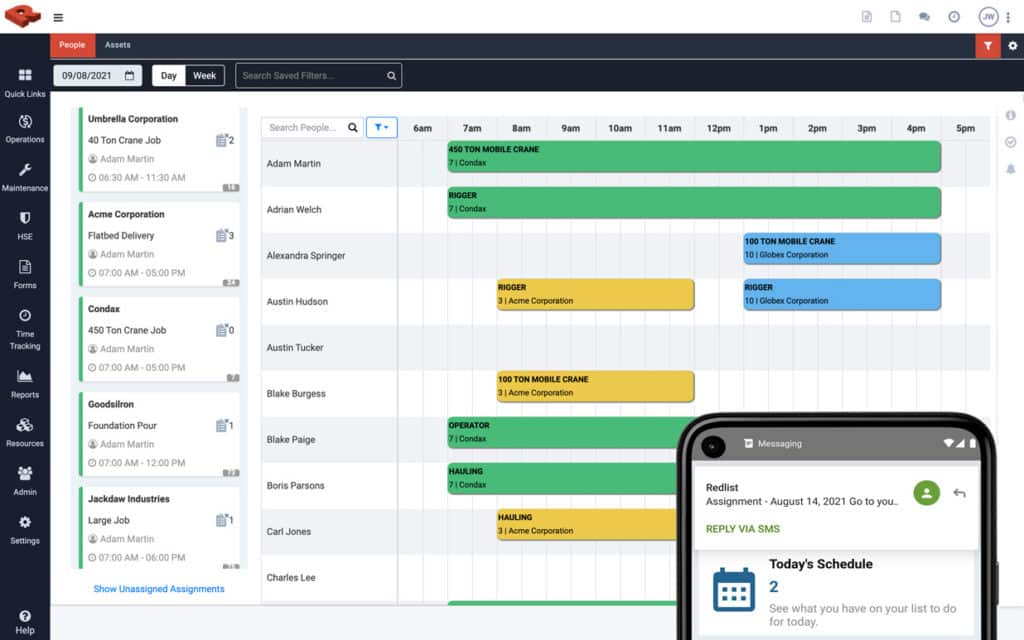Image resolution: width=1024 pixels, height=640 pixels.
Task: Open the messaging chat icon in top bar
Action: pos(924,16)
